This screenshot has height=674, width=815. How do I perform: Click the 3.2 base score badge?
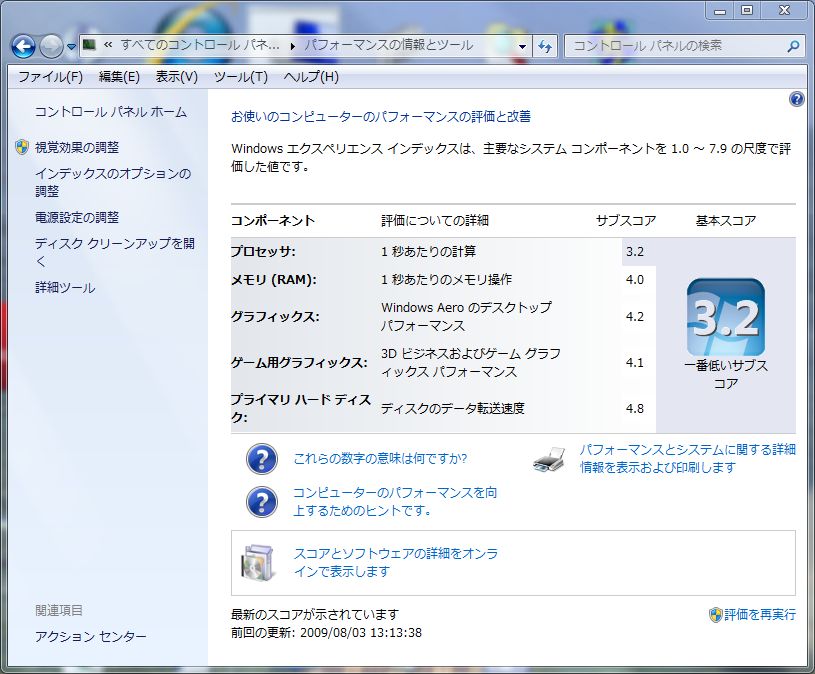pos(726,317)
